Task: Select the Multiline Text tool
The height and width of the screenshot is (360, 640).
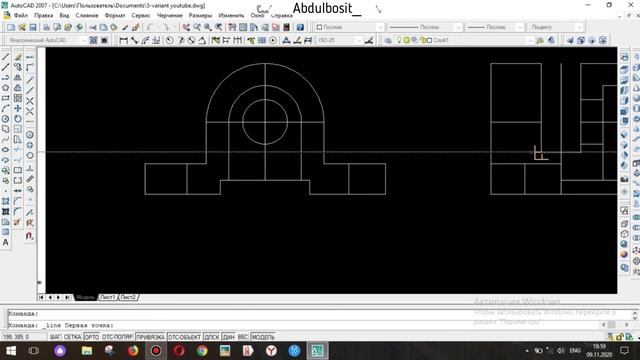Action: click(6, 242)
